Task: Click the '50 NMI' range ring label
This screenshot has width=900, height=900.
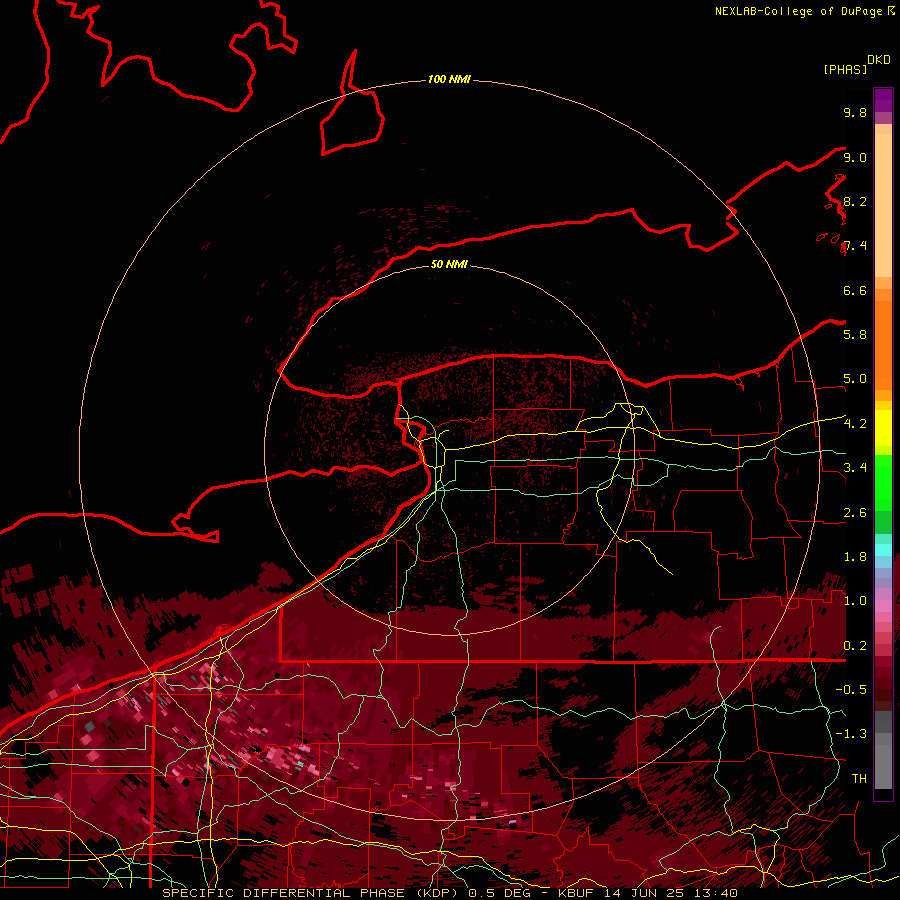Action: [x=449, y=264]
